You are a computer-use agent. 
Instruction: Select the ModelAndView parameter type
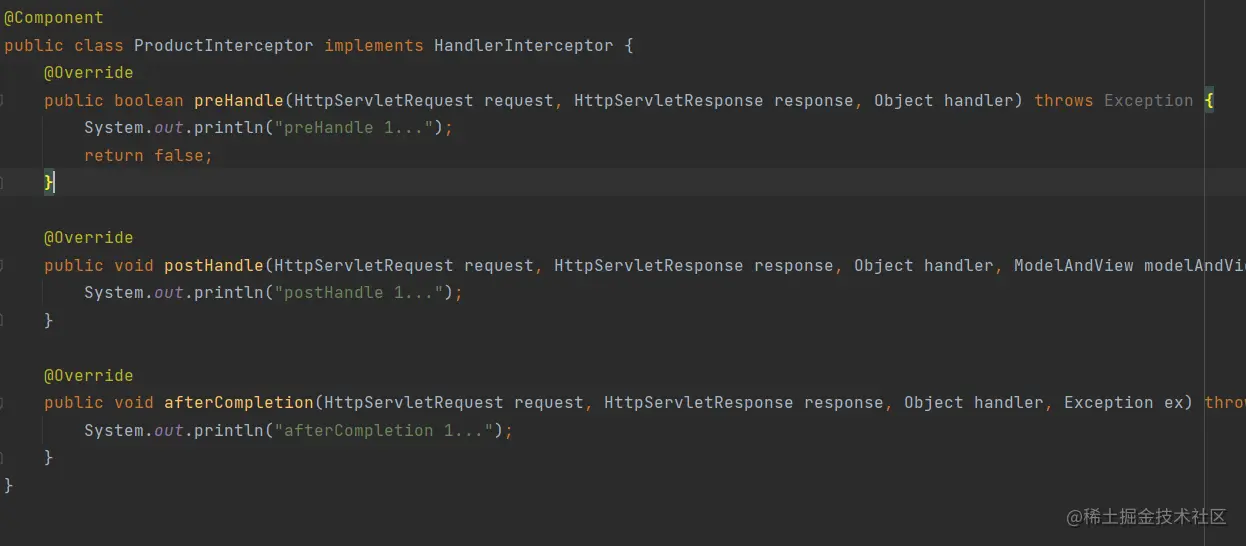[1074, 265]
